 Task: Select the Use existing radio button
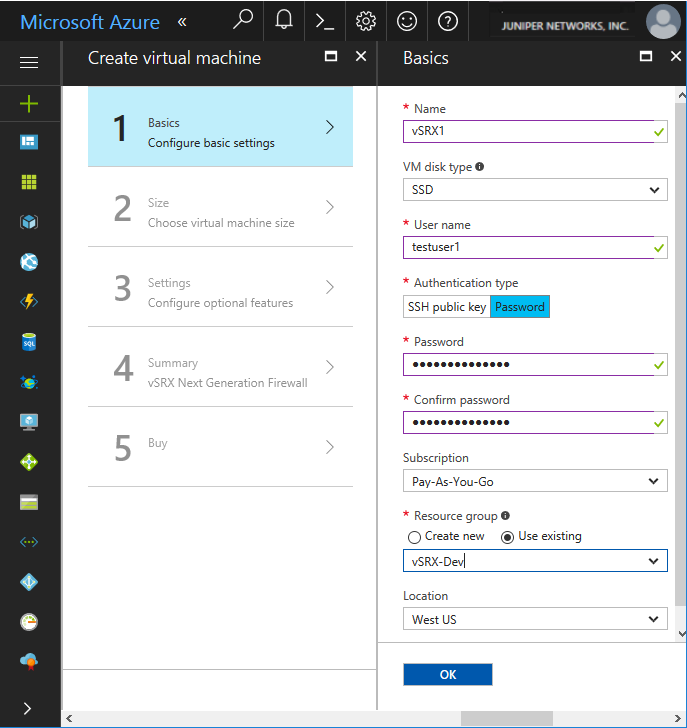507,536
